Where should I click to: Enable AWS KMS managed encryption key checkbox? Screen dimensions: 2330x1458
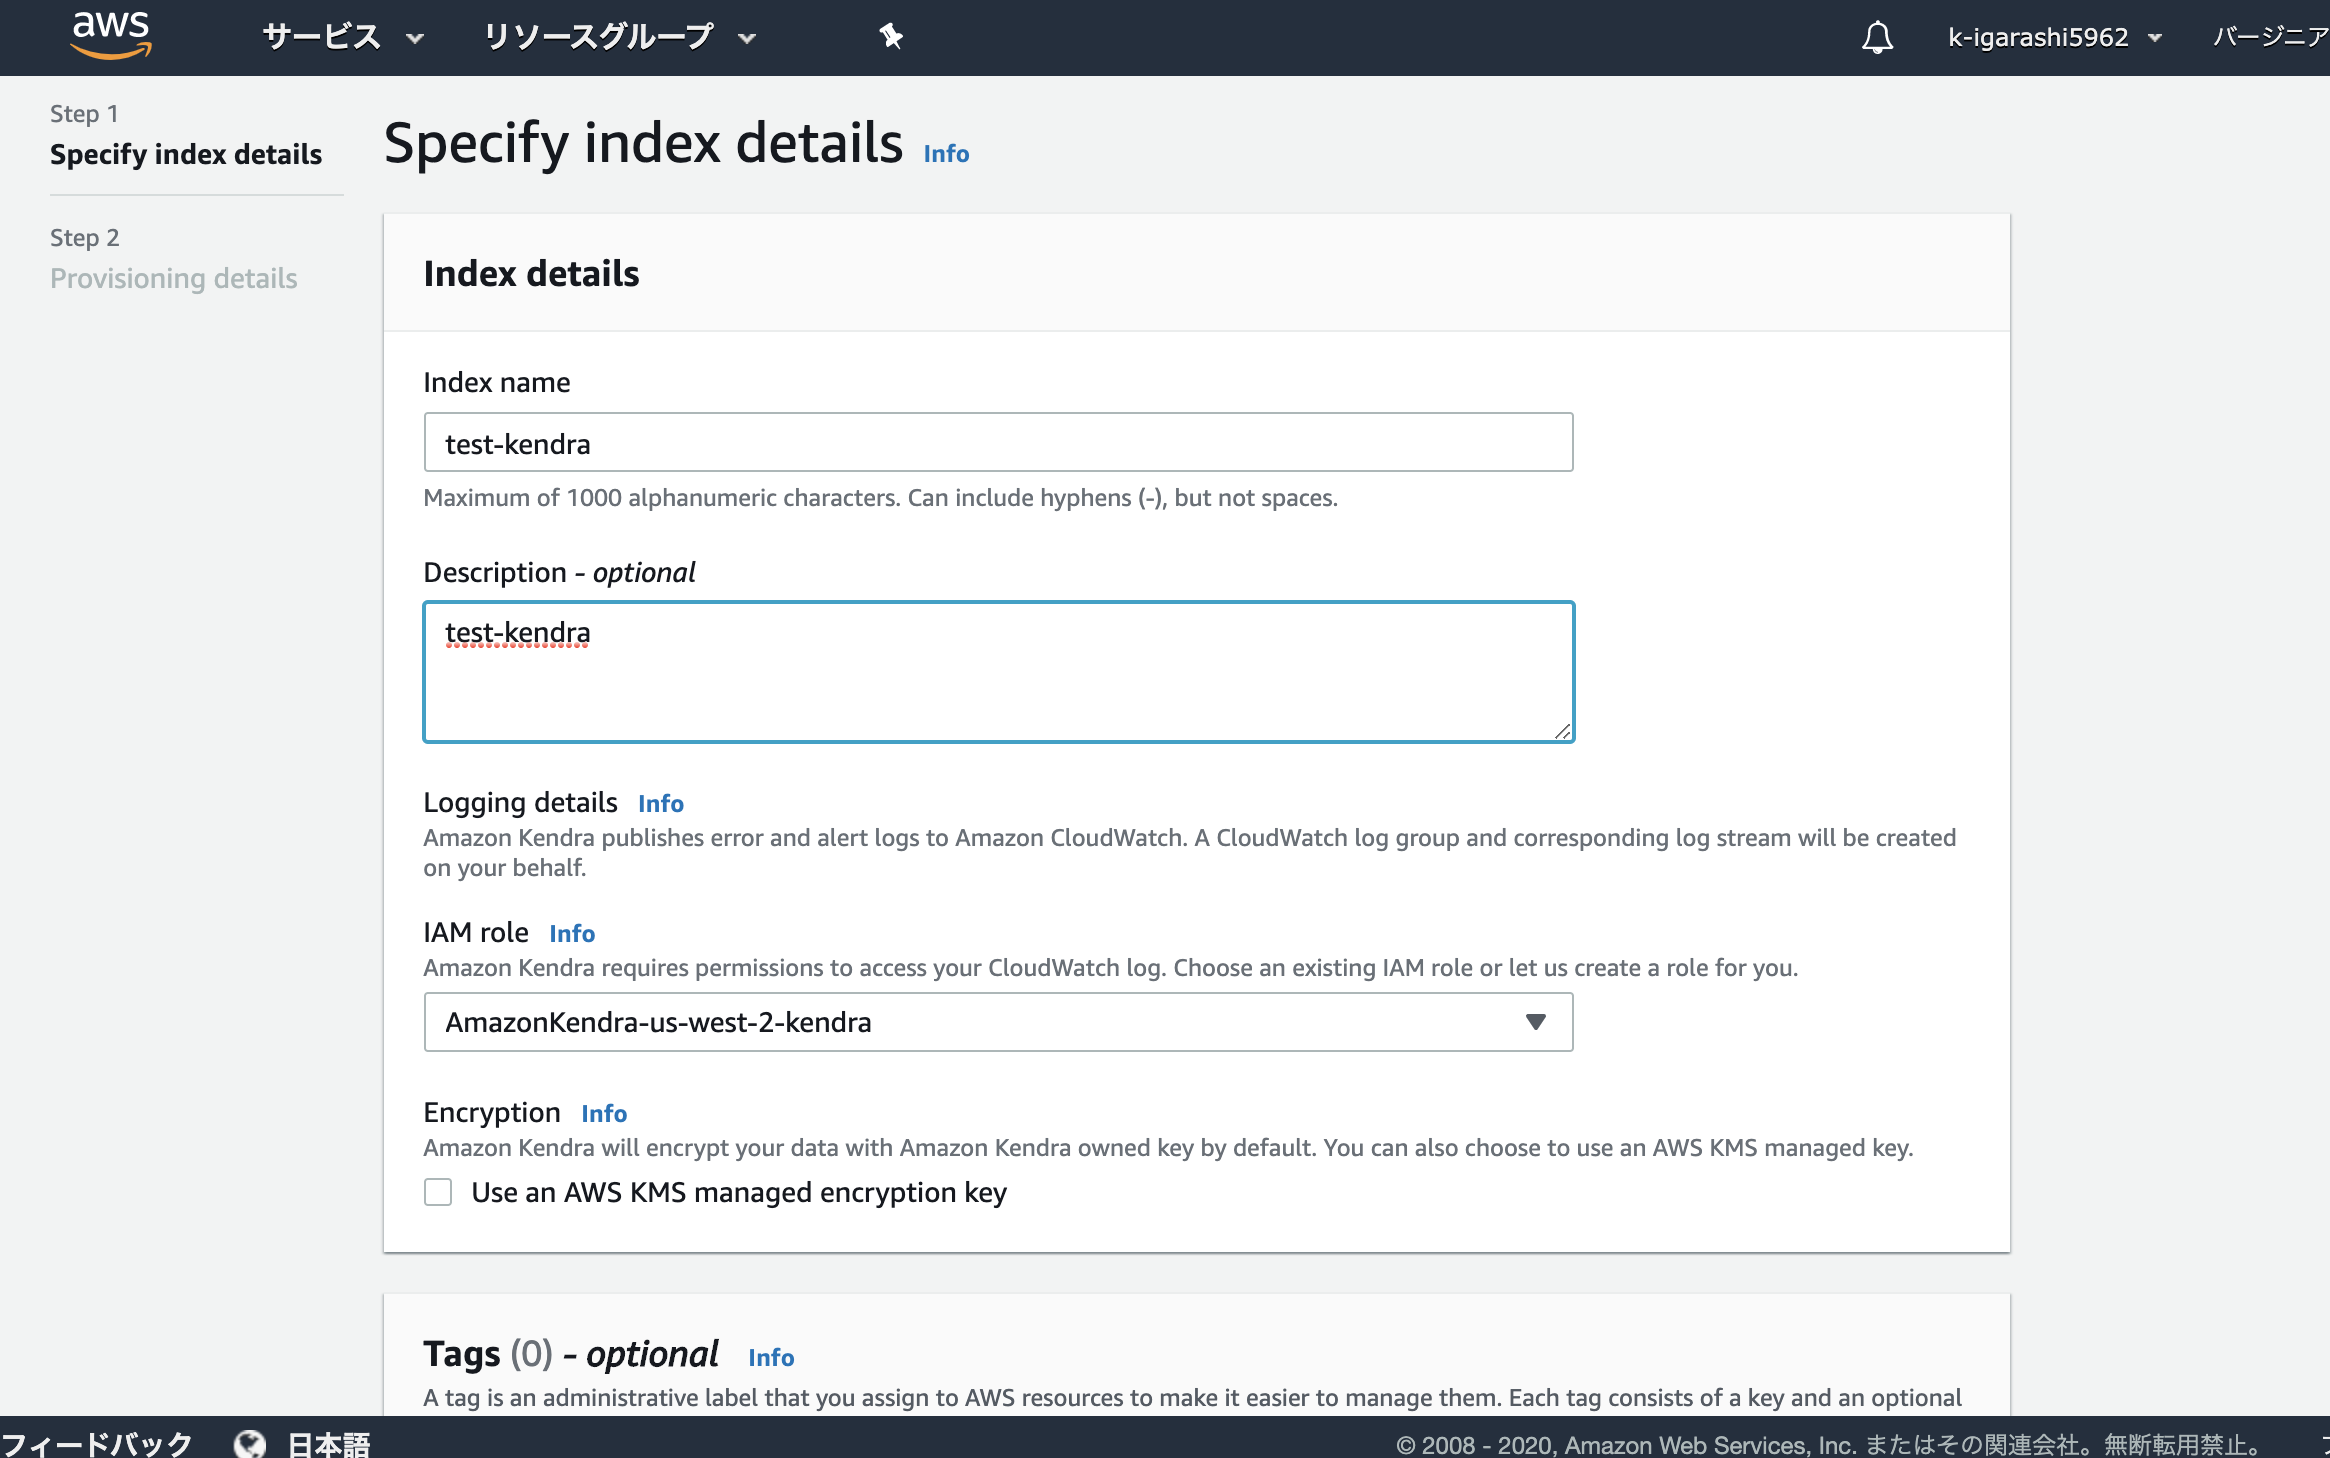pyautogui.click(x=438, y=1192)
